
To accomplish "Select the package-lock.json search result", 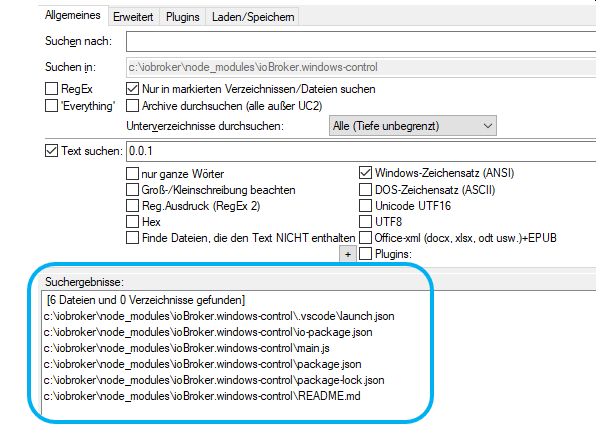I will click(214, 380).
